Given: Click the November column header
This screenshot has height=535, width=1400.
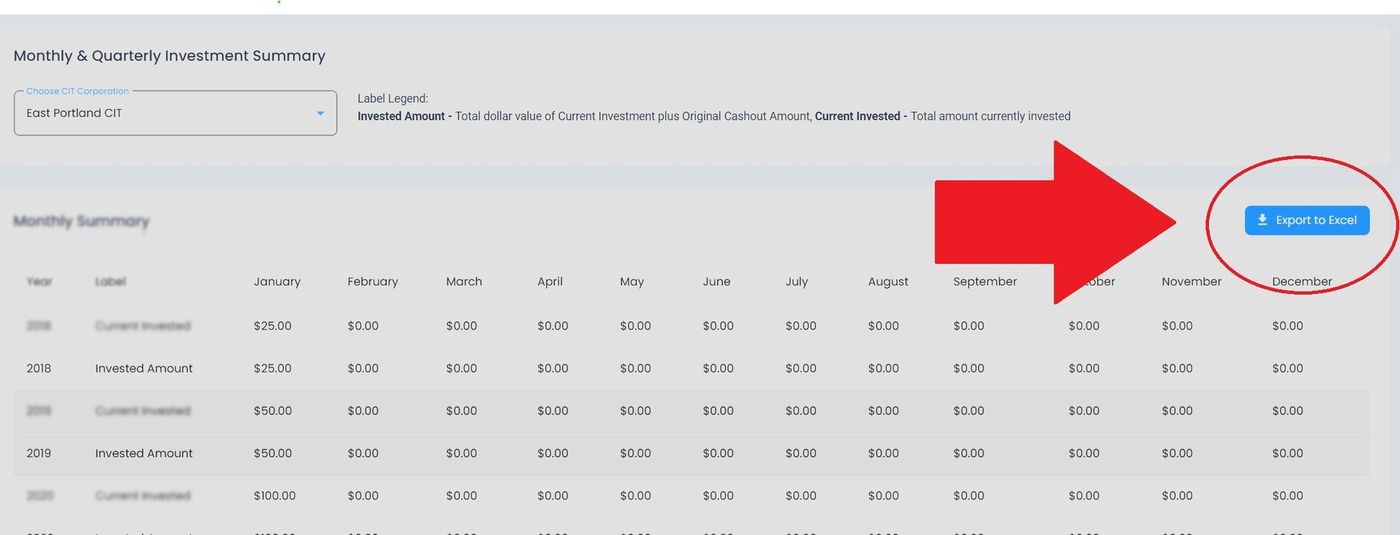Looking at the screenshot, I should point(1191,282).
